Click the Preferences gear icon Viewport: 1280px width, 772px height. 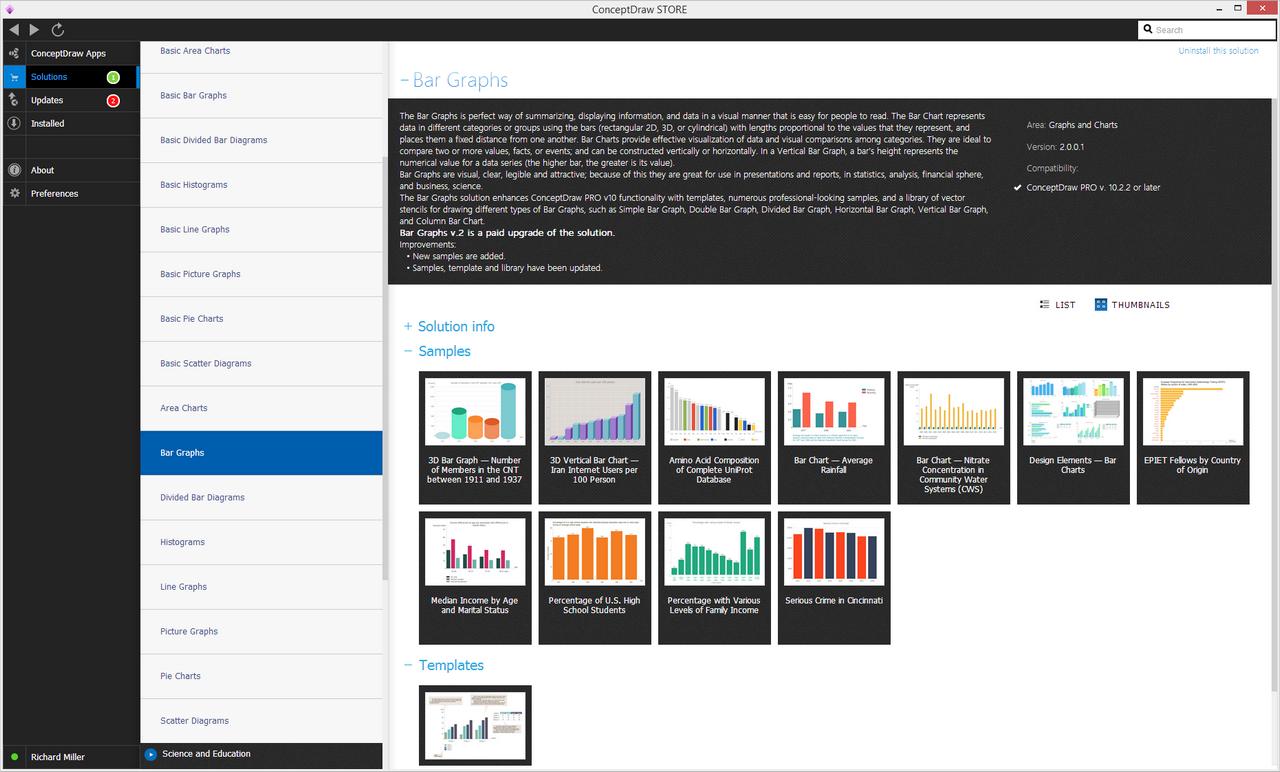click(14, 193)
